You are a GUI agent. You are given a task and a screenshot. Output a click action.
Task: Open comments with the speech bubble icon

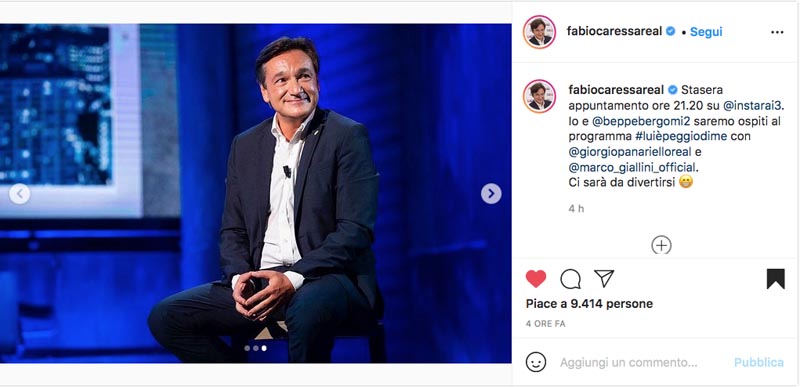(570, 279)
